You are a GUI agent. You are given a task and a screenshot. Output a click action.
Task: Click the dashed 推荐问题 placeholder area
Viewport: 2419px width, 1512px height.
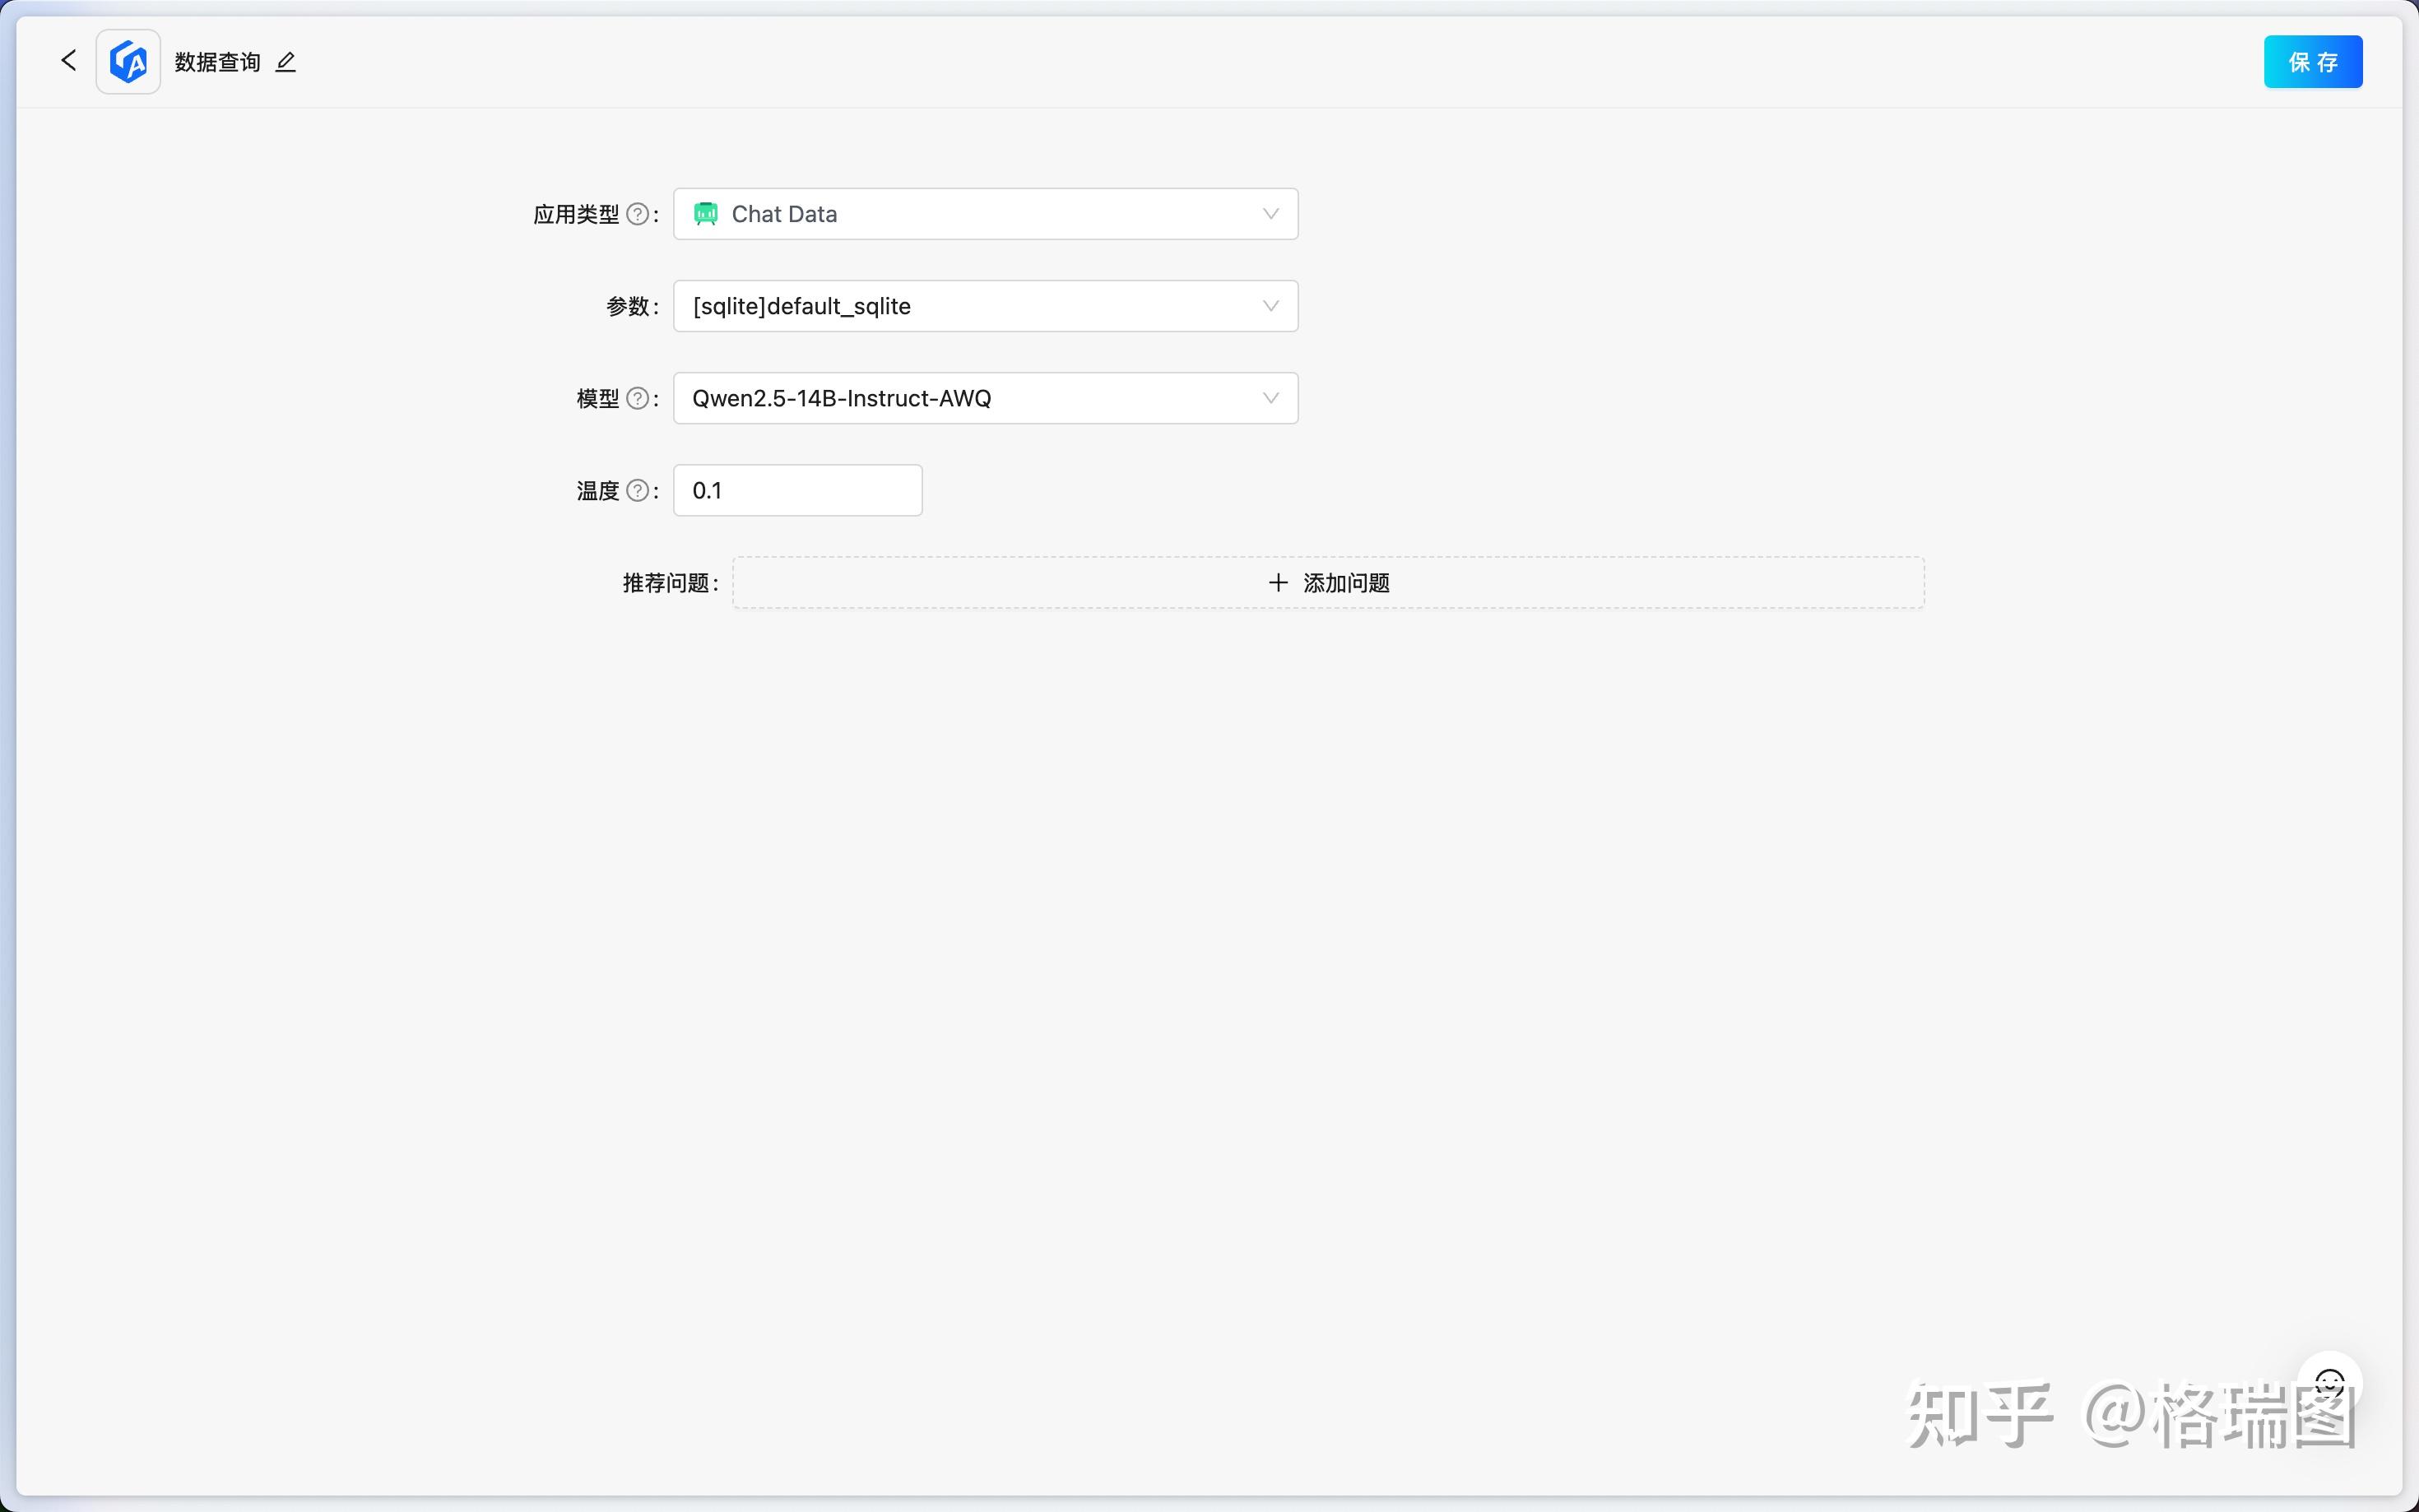(1328, 582)
